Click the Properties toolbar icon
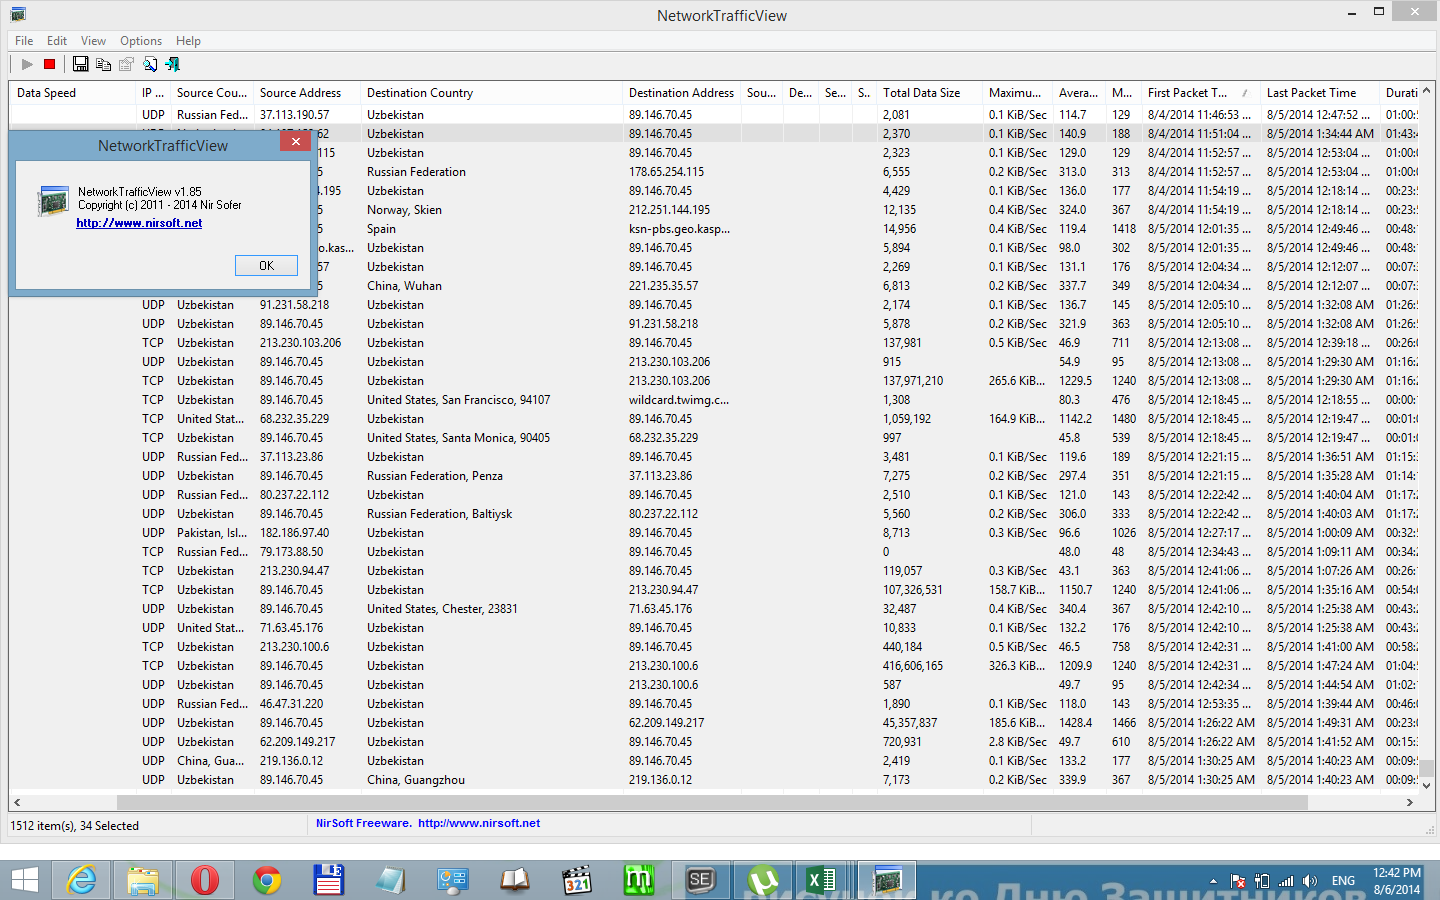The height and width of the screenshot is (900, 1440). coord(126,64)
